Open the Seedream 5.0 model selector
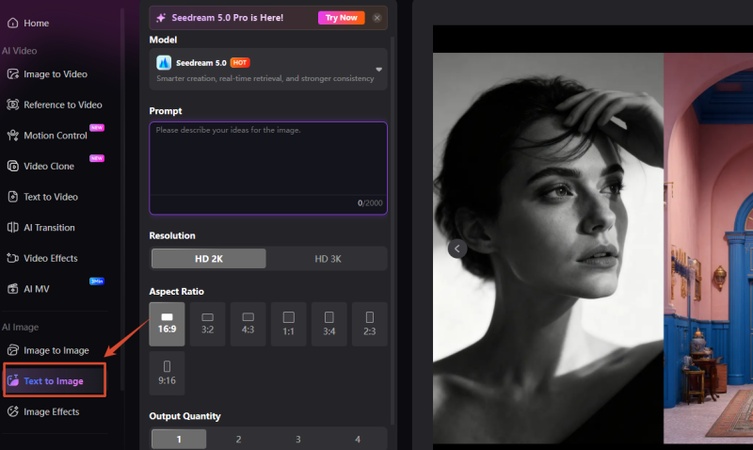 (x=268, y=69)
